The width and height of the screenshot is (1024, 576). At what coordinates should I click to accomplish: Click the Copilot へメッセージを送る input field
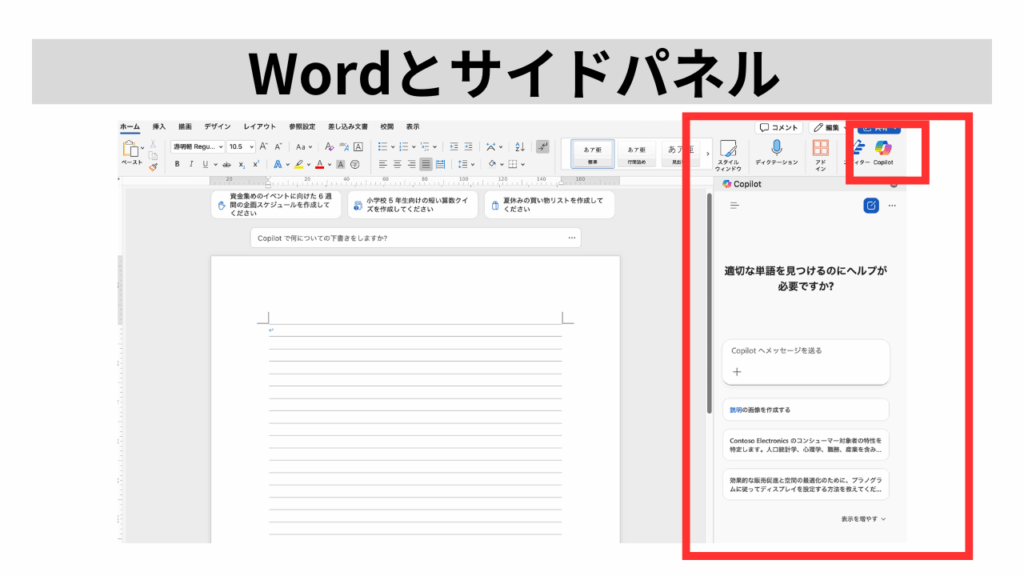pos(805,351)
